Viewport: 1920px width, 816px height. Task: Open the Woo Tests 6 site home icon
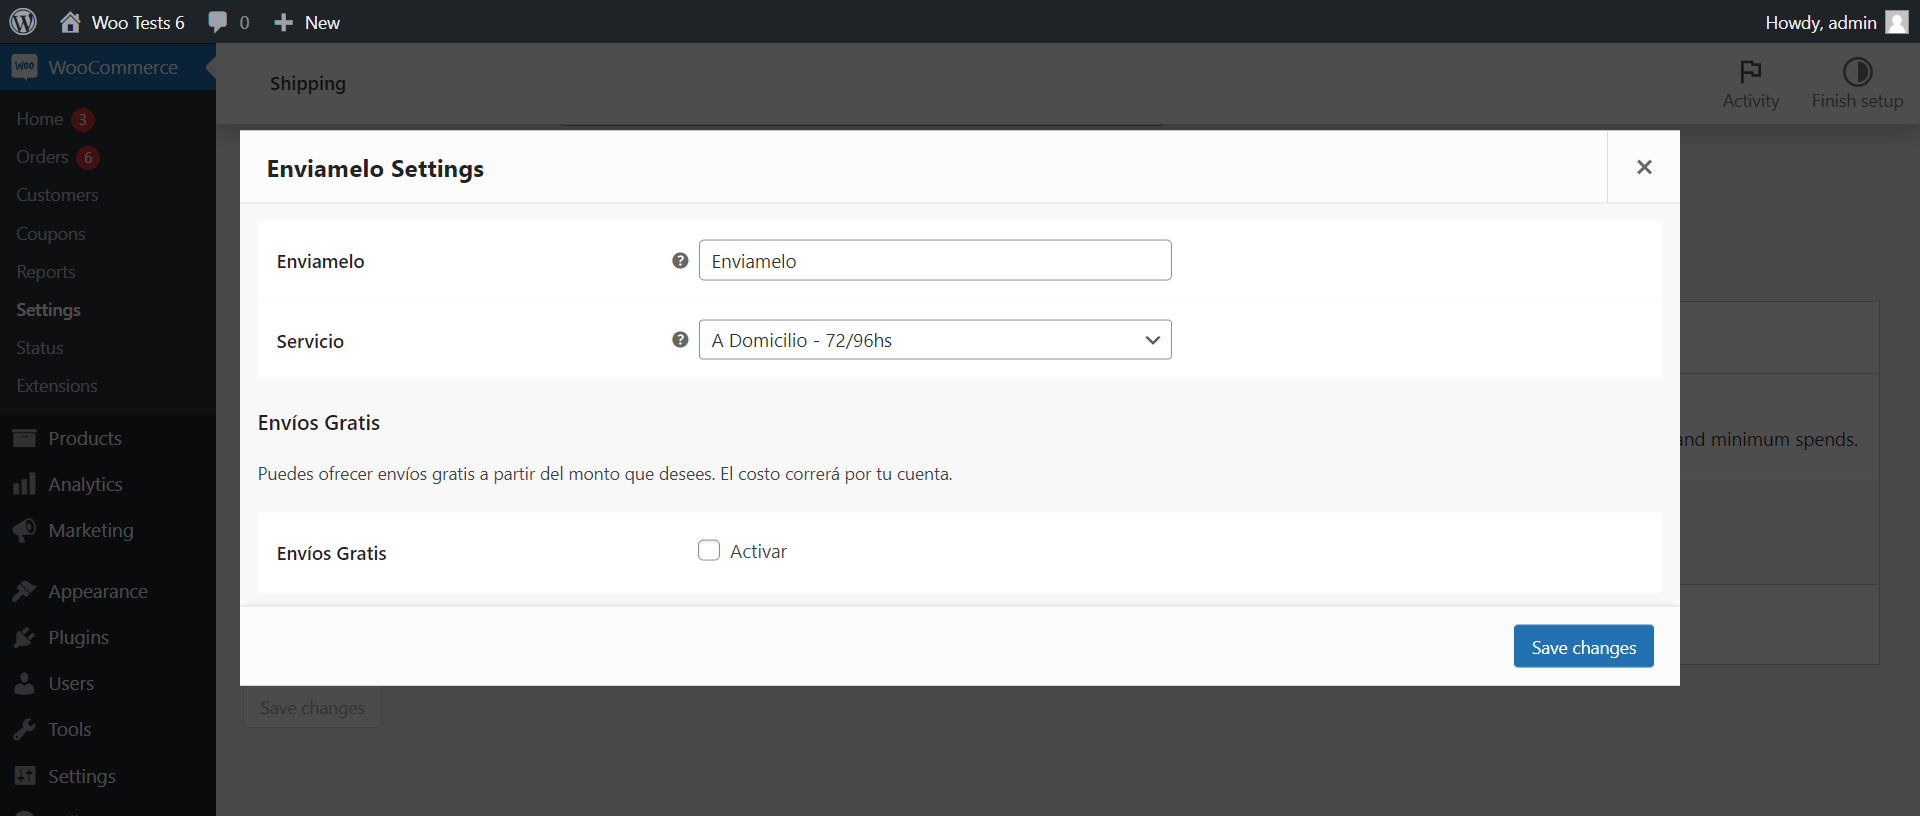70,22
